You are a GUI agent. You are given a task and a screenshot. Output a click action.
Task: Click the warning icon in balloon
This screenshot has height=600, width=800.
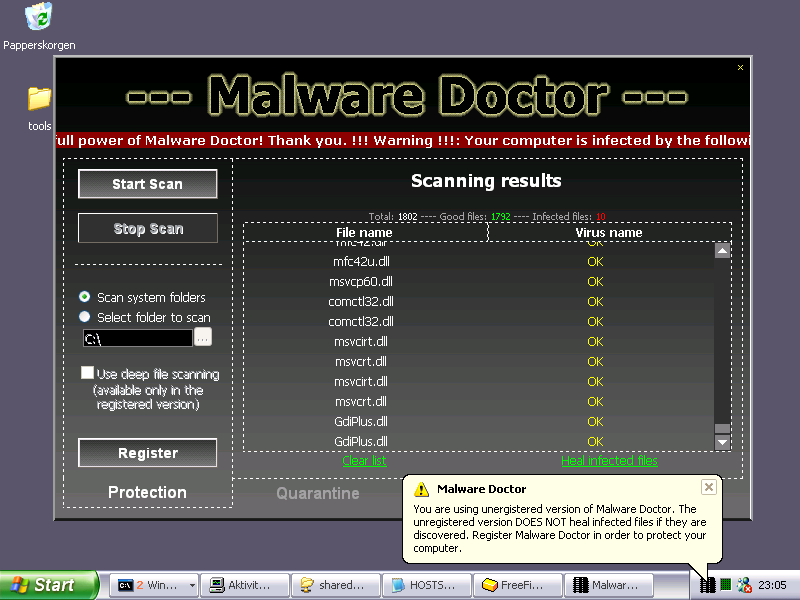tap(421, 489)
